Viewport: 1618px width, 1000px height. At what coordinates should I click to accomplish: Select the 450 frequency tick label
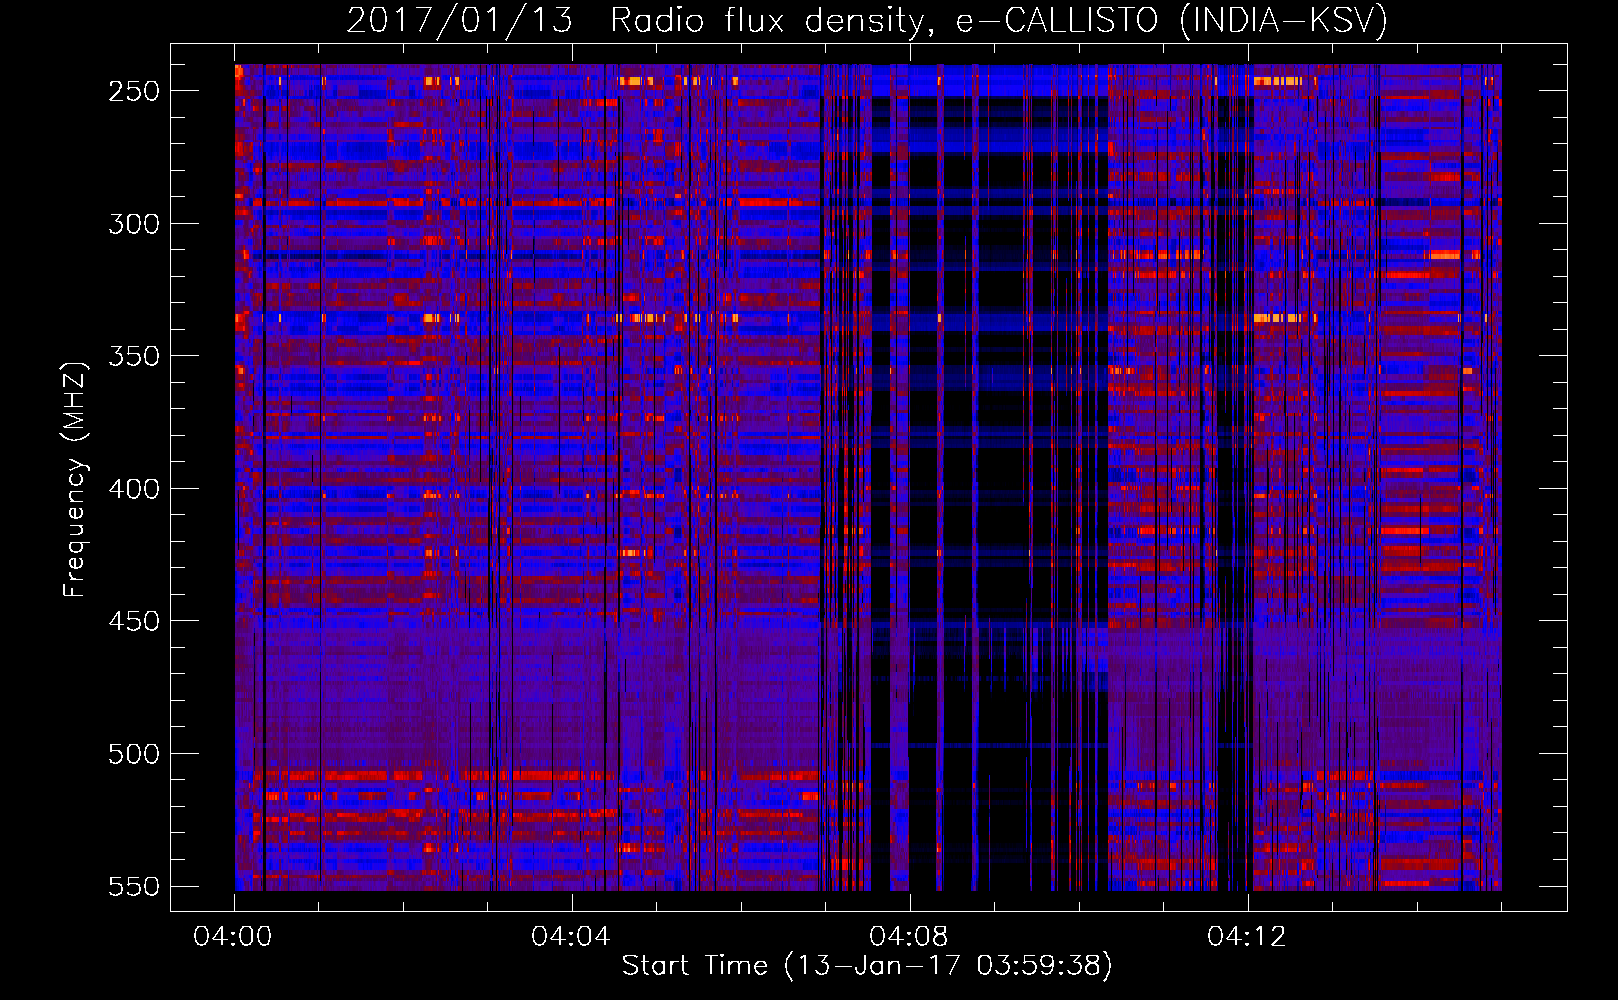point(134,621)
